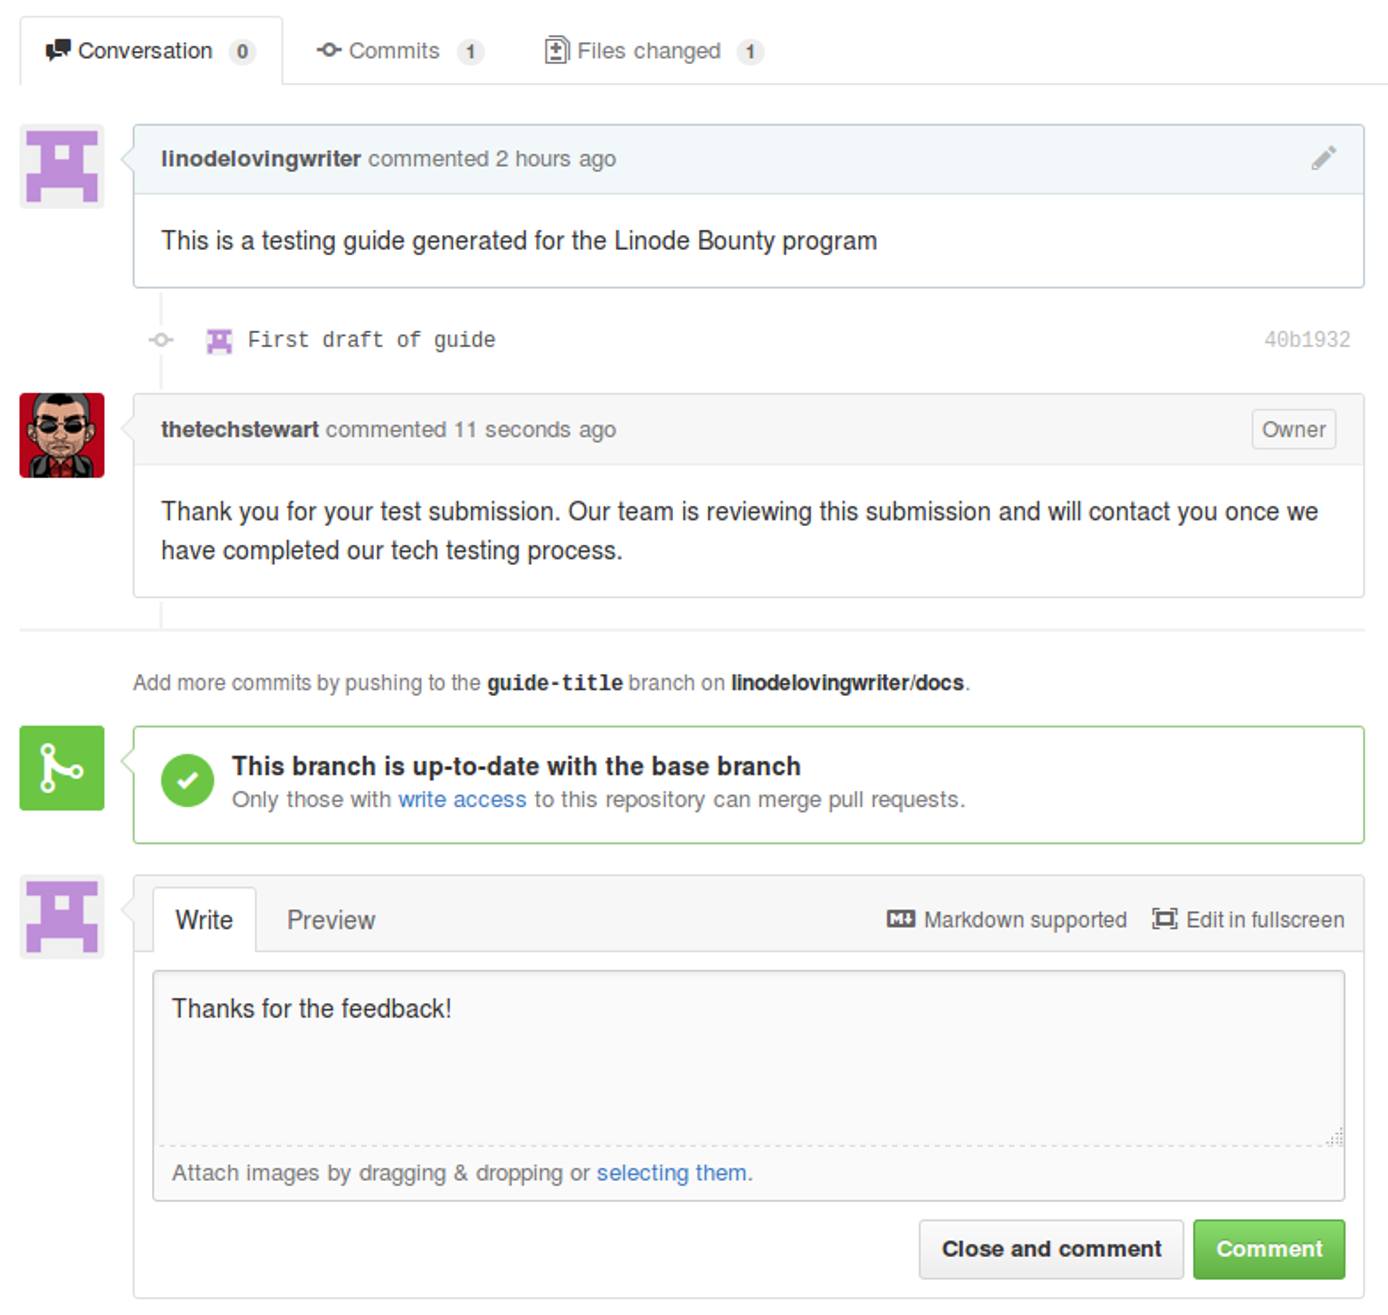1388x1315 pixels.
Task: Click the green git merge branch icon
Action: tap(61, 768)
